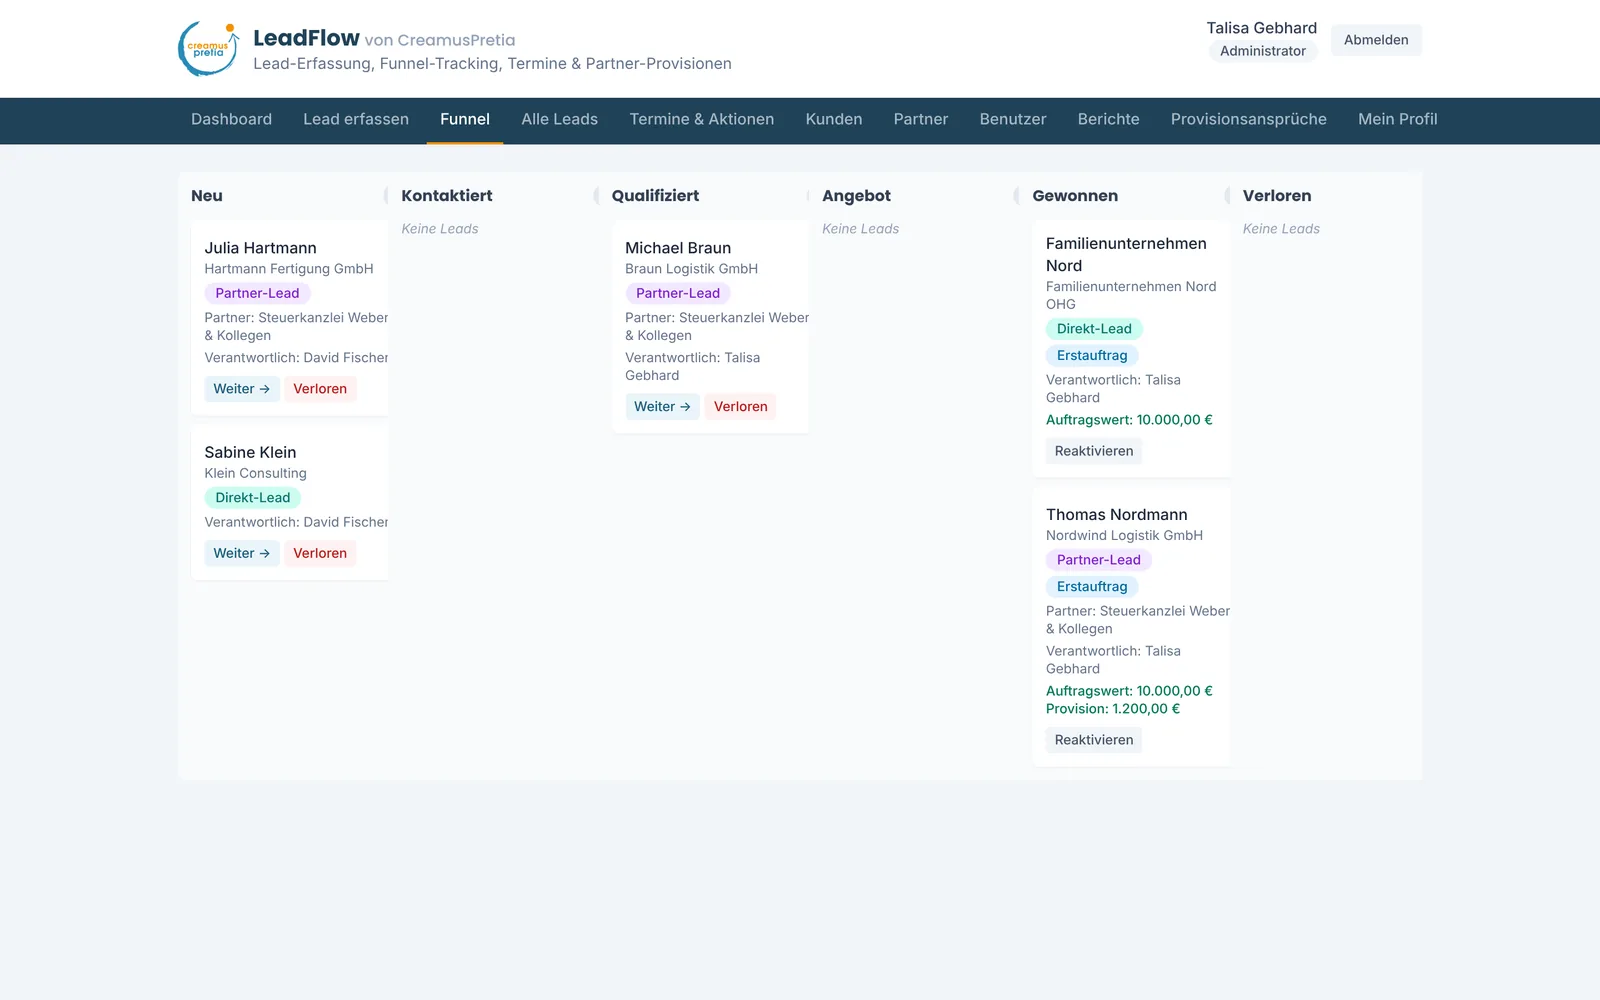
Task: Show Provisionsansprüche
Action: 1249,119
